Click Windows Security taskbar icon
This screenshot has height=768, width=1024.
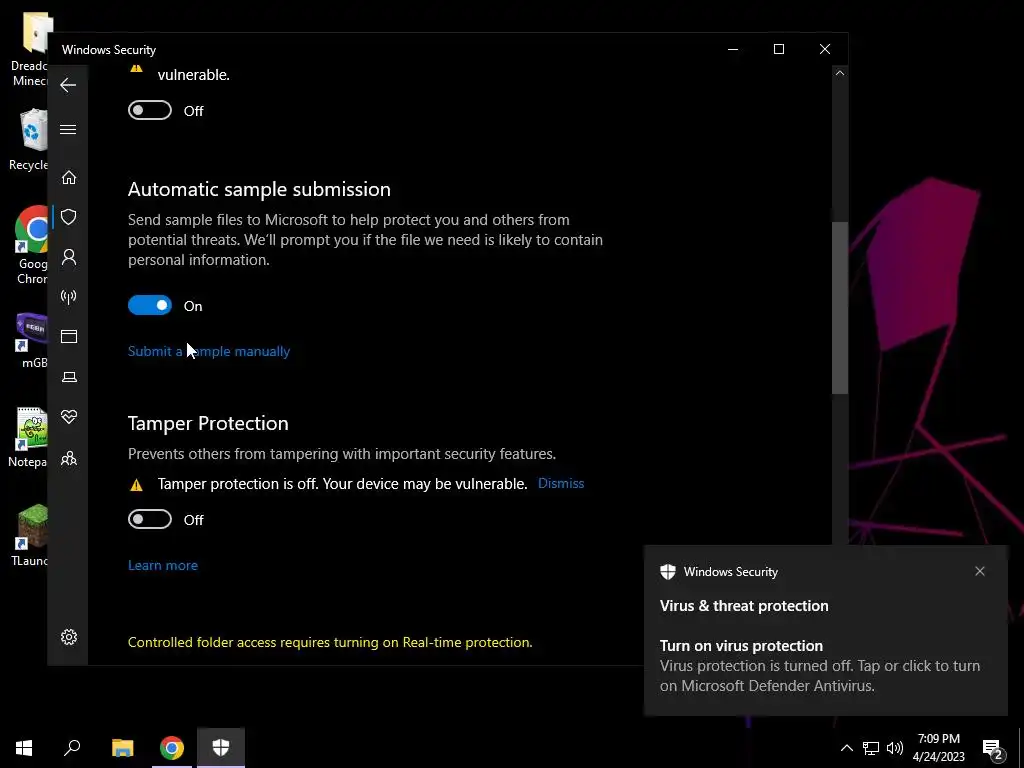tap(221, 748)
